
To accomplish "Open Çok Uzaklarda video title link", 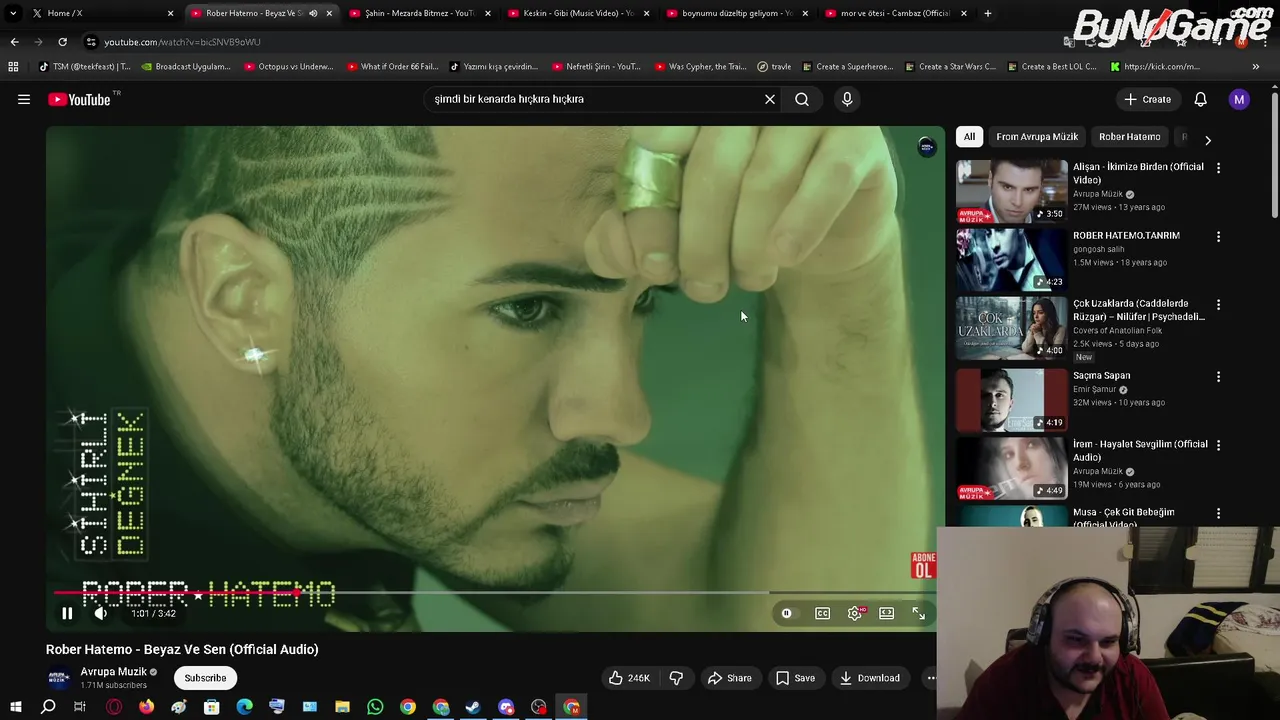I will click(1139, 310).
